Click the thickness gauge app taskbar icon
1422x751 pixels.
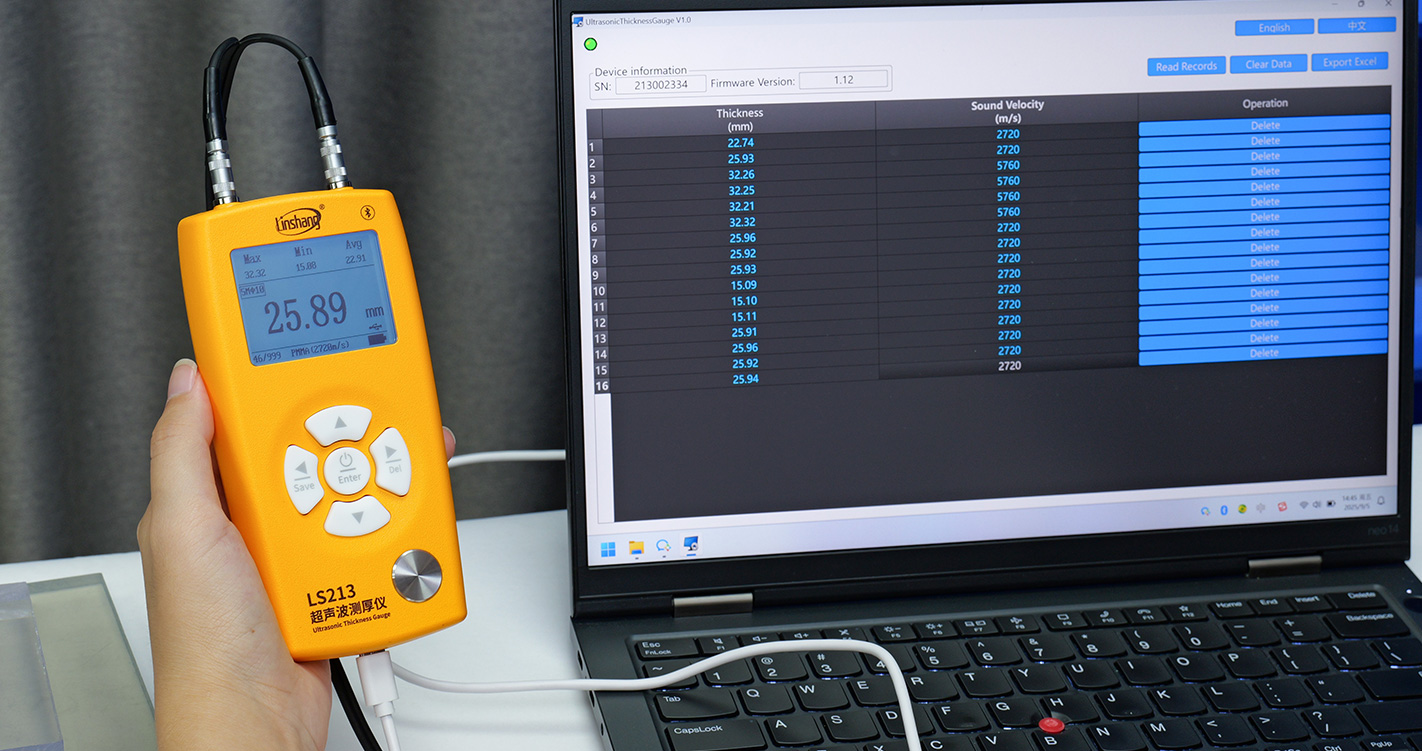pyautogui.click(x=690, y=545)
